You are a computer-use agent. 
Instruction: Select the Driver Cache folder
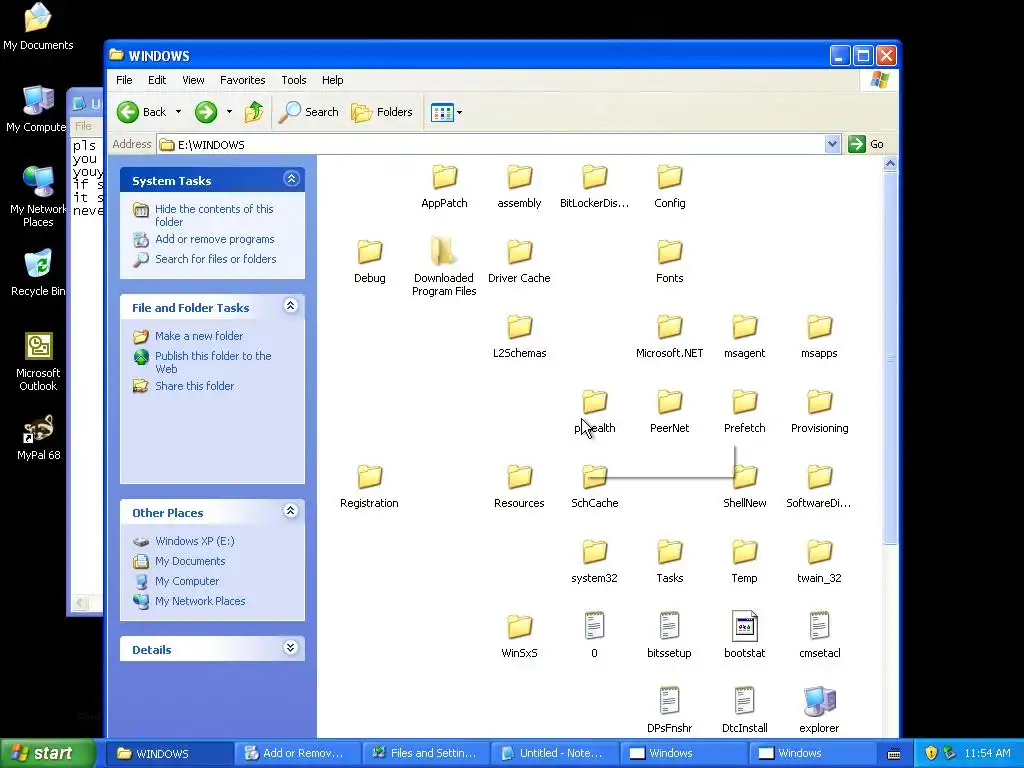pos(519,261)
